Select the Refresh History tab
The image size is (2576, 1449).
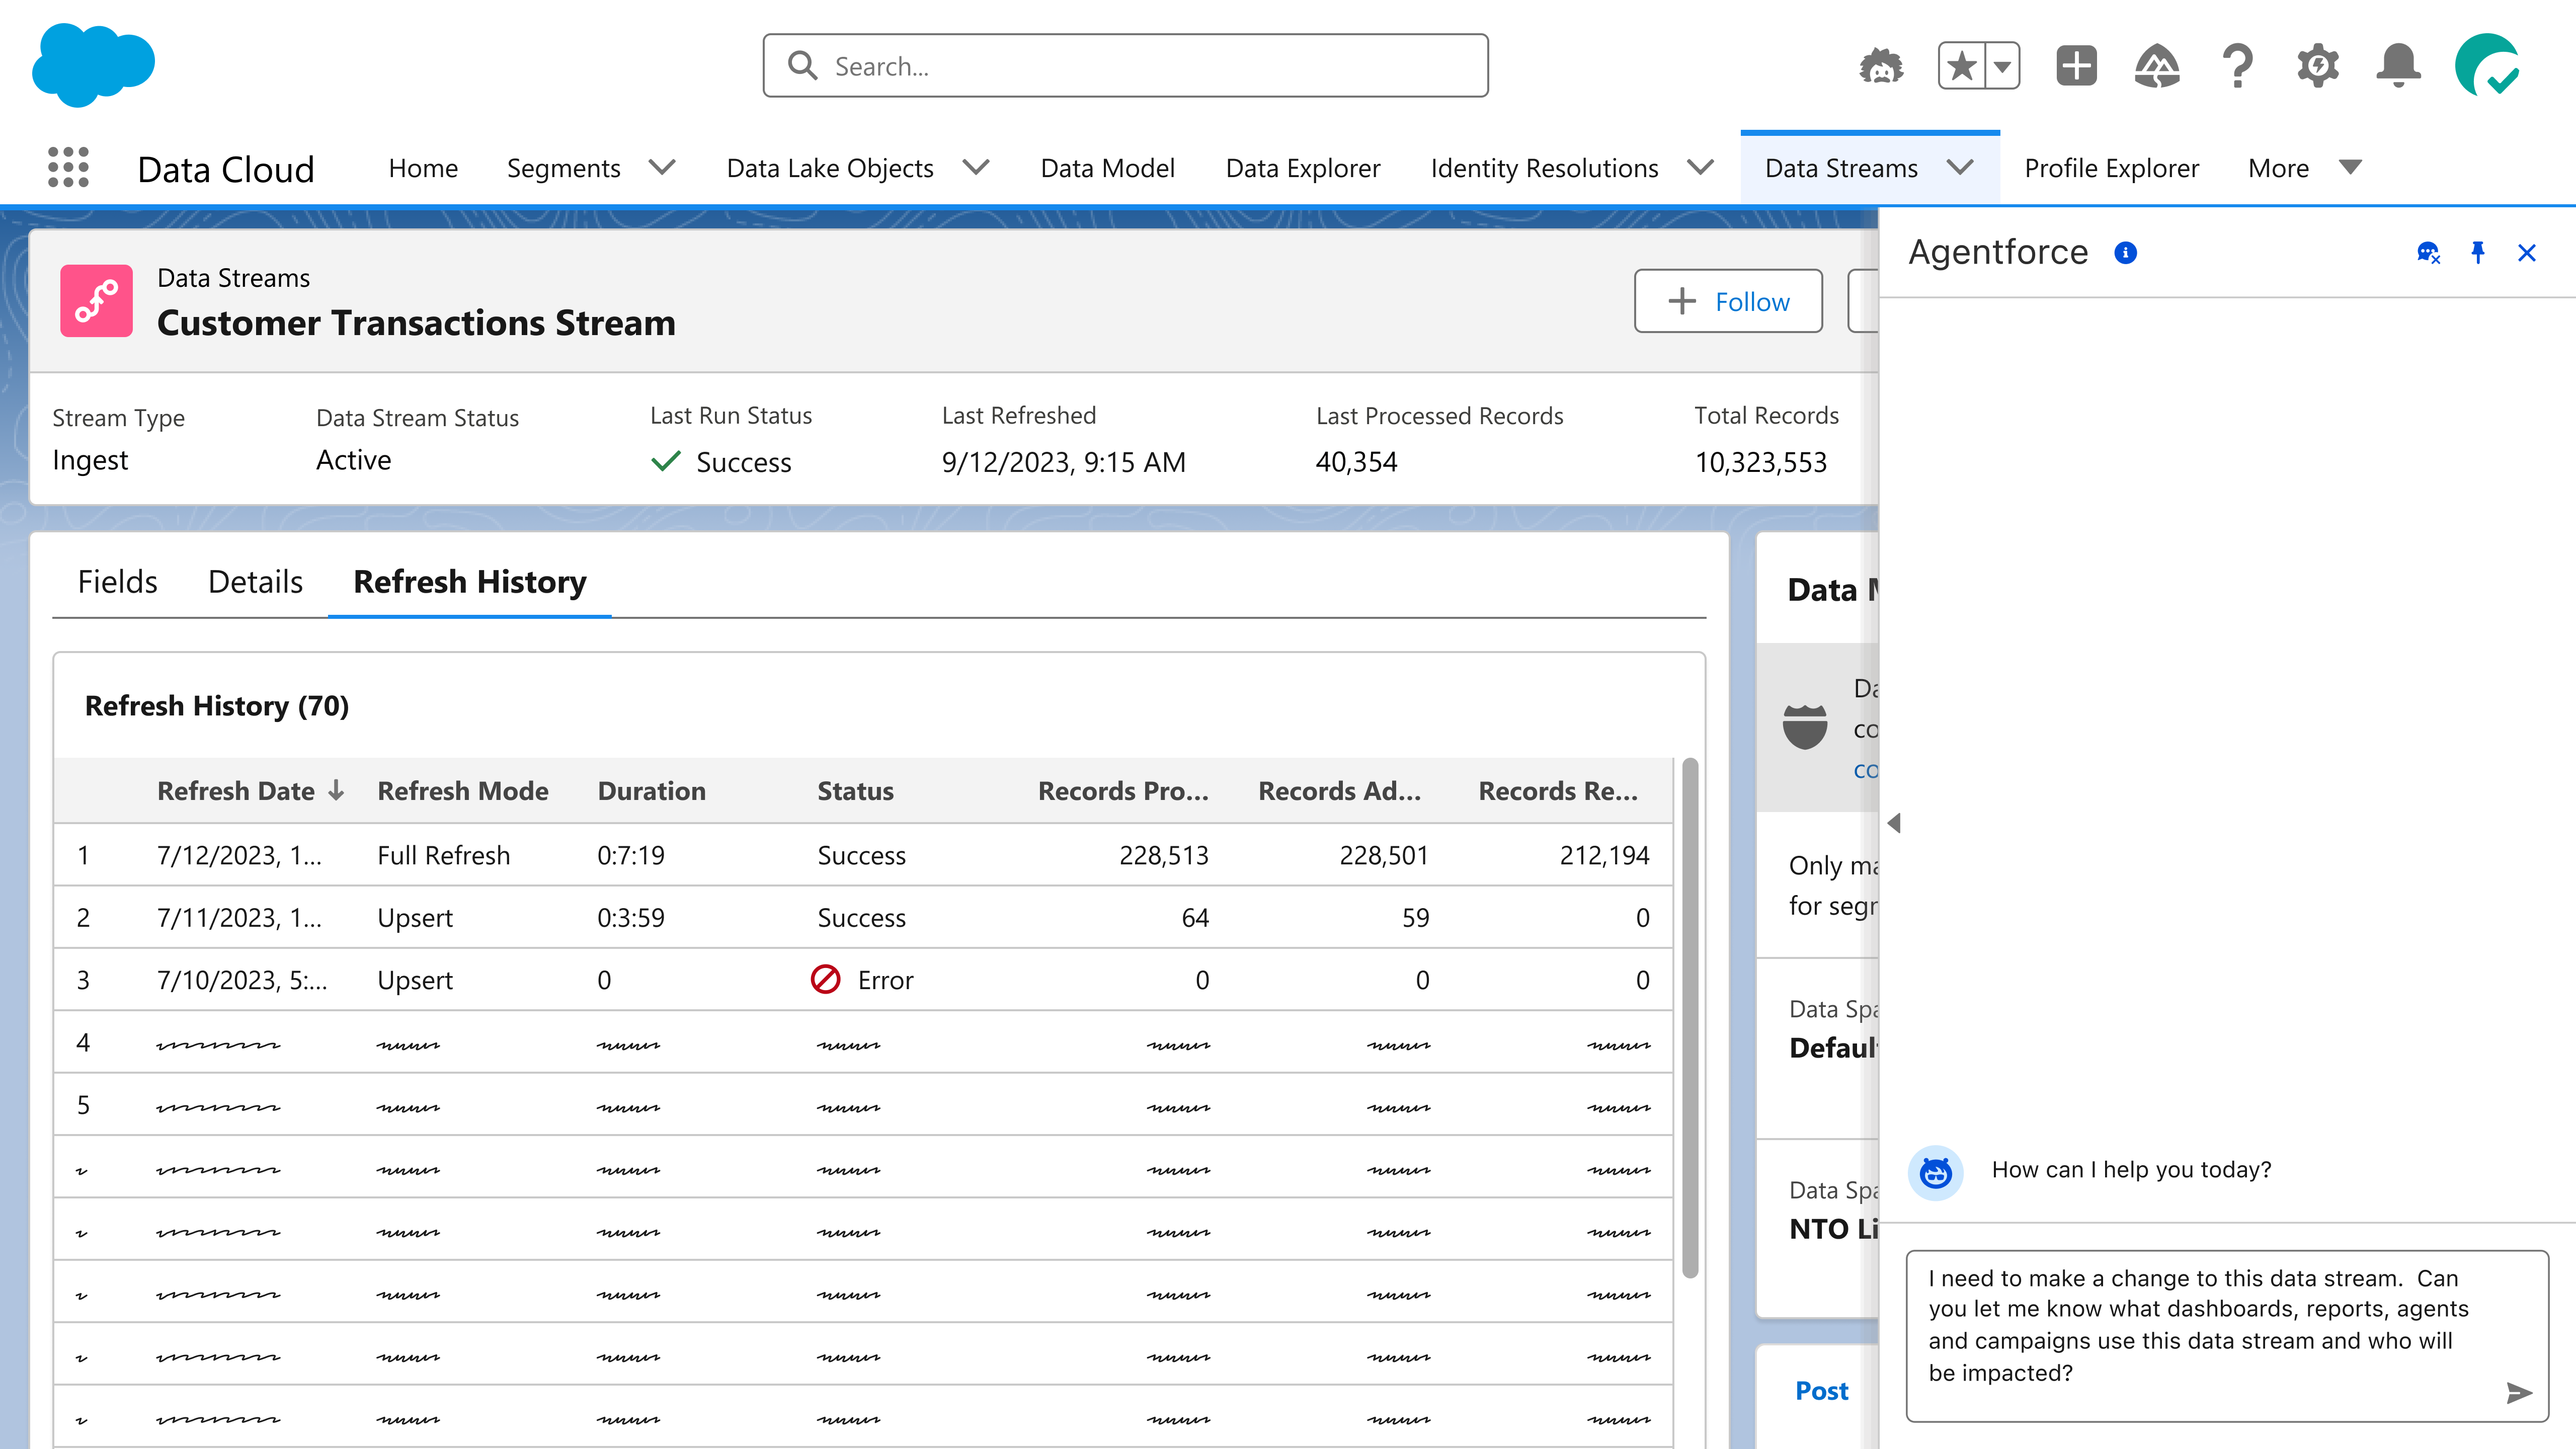click(470, 582)
